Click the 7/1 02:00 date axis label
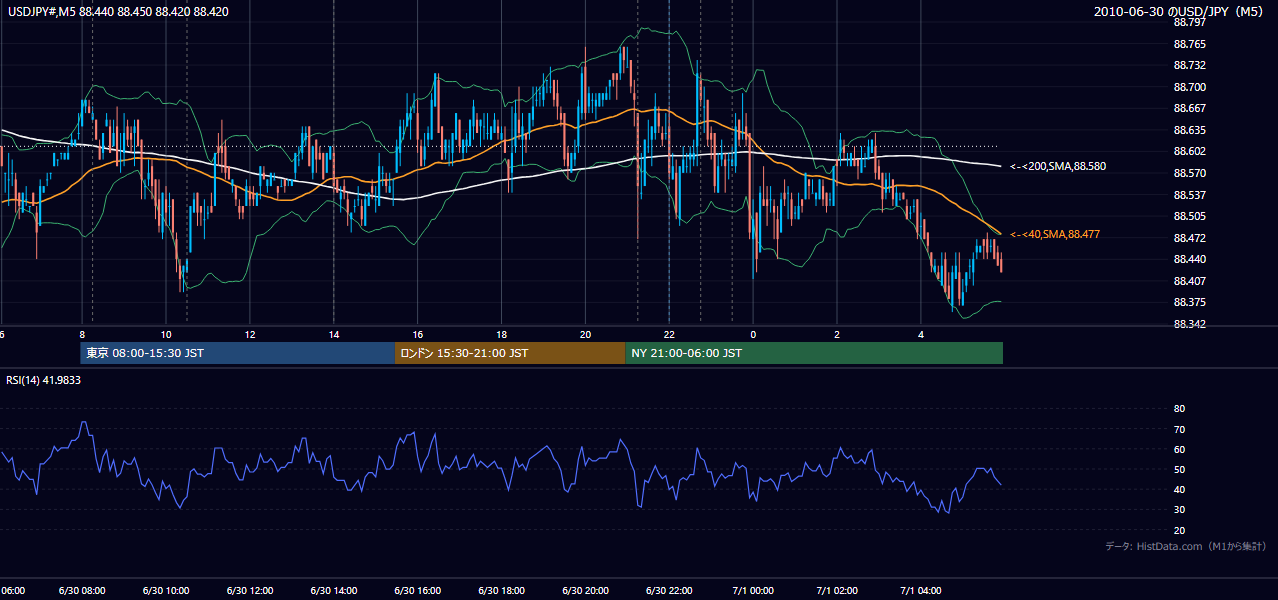This screenshot has height=600, width=1278. (837, 591)
